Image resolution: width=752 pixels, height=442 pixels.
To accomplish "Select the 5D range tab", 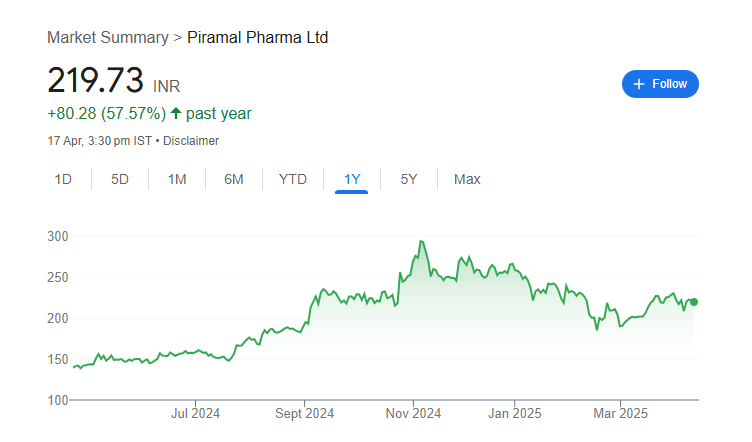I will [120, 179].
